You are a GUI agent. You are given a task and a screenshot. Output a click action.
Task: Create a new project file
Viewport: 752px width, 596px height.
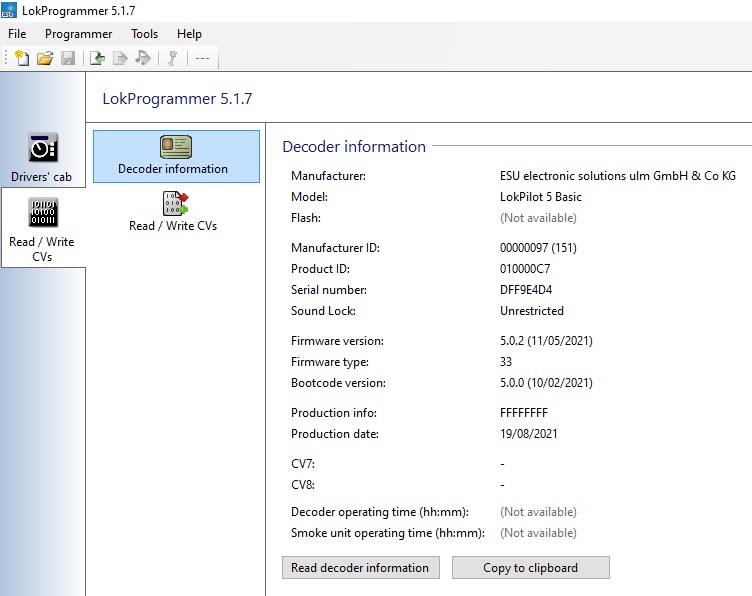click(22, 58)
